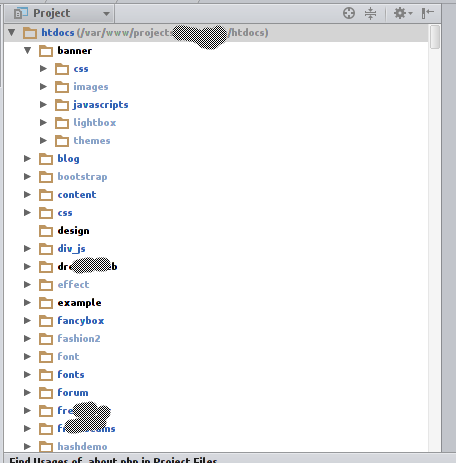Expand the themes folder

tap(43, 140)
